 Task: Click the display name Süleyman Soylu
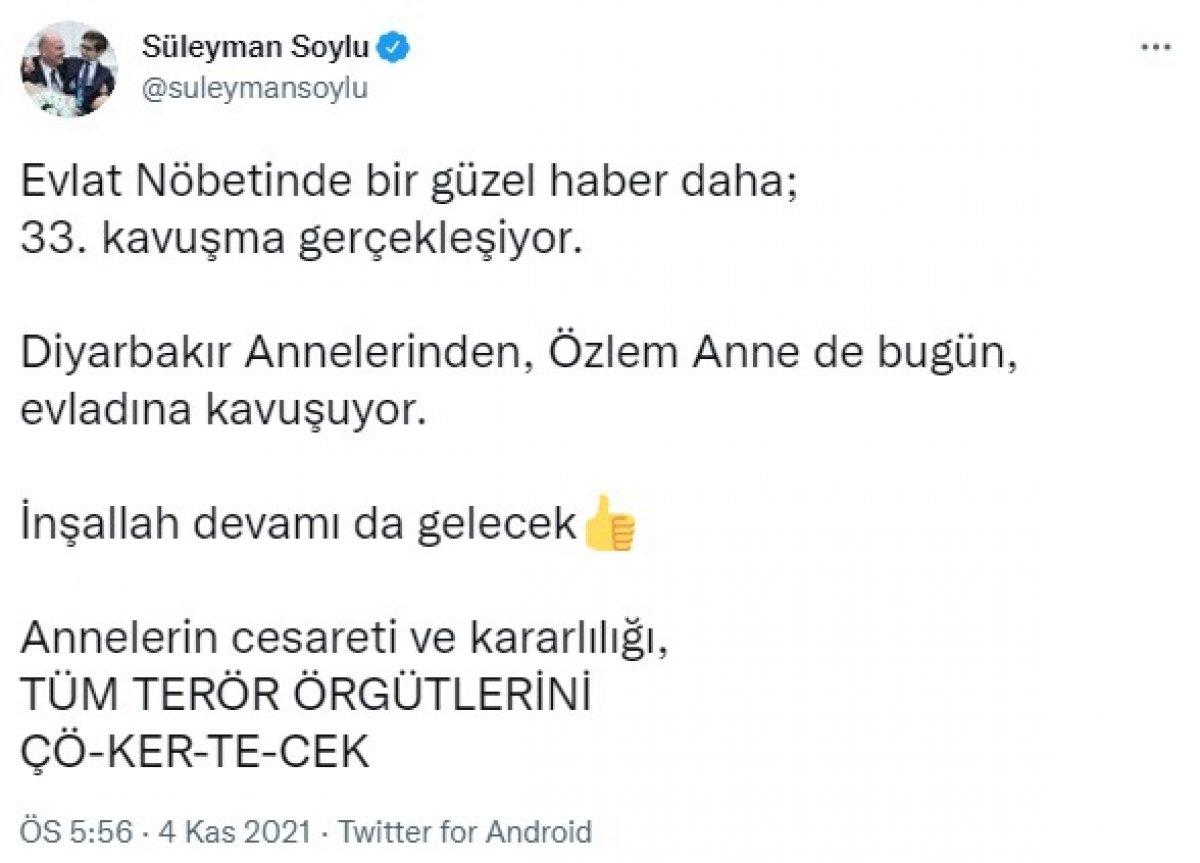pos(254,43)
